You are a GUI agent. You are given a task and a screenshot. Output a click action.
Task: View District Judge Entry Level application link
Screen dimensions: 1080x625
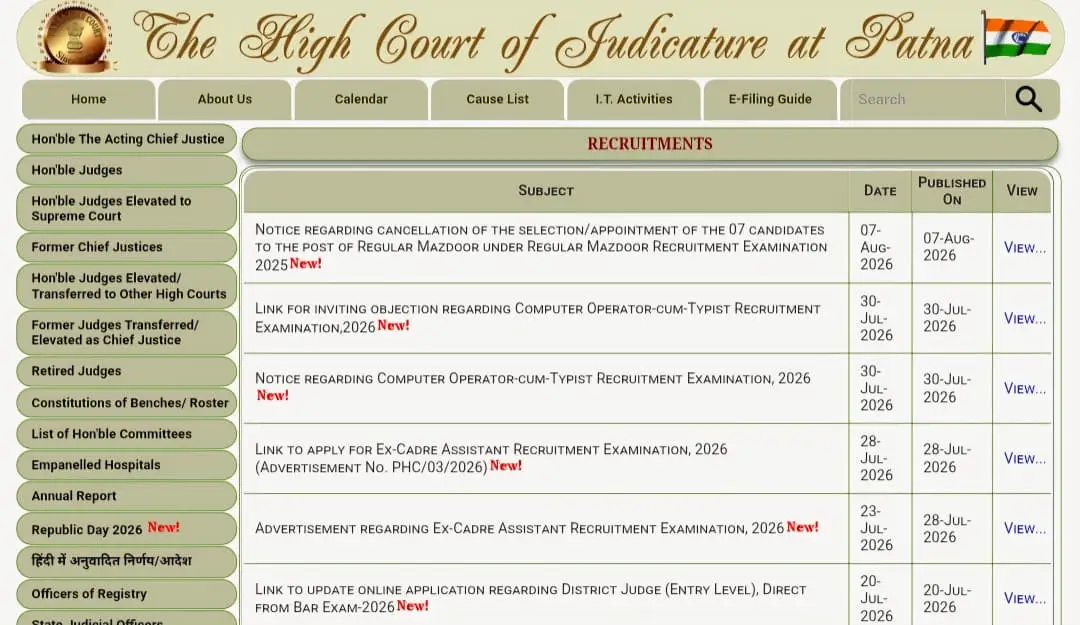1024,598
